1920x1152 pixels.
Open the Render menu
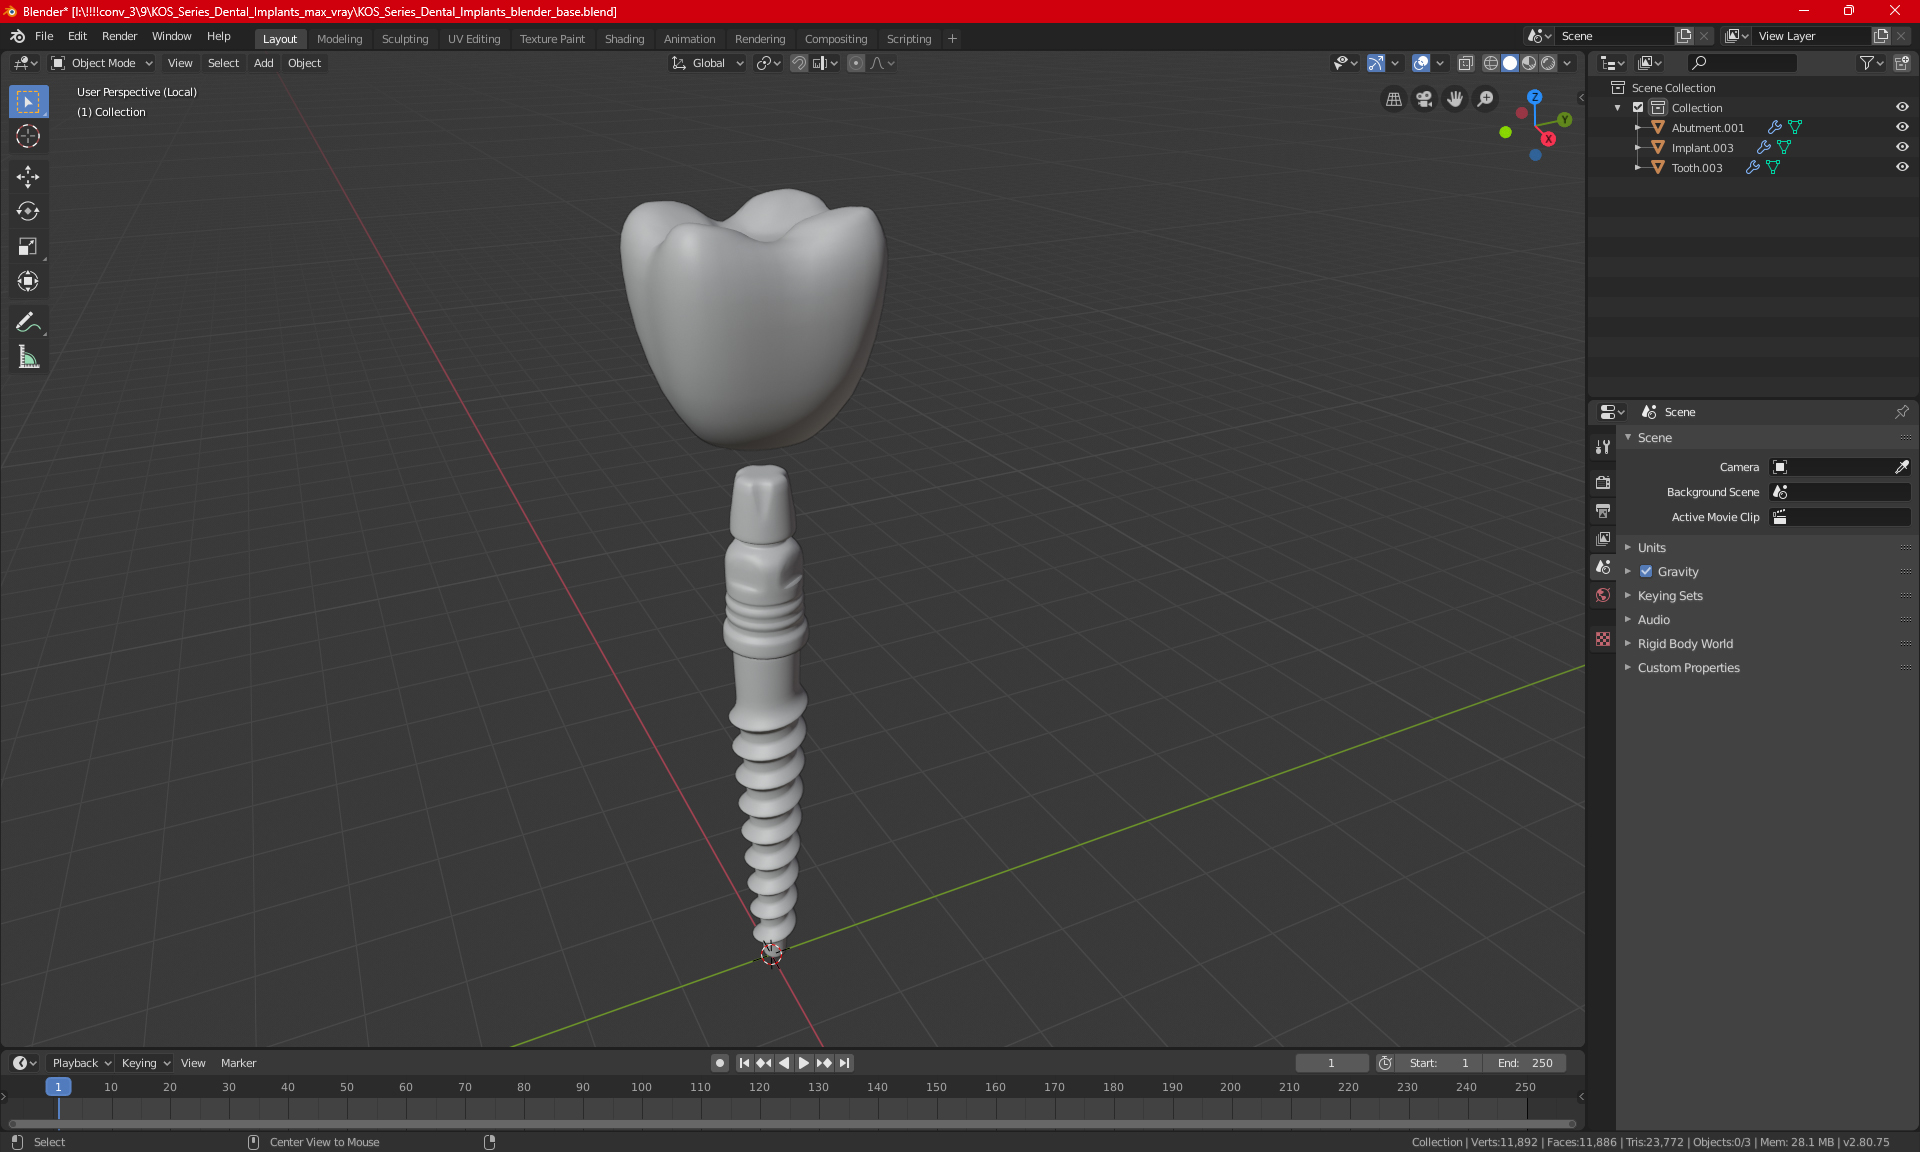pyautogui.click(x=119, y=36)
